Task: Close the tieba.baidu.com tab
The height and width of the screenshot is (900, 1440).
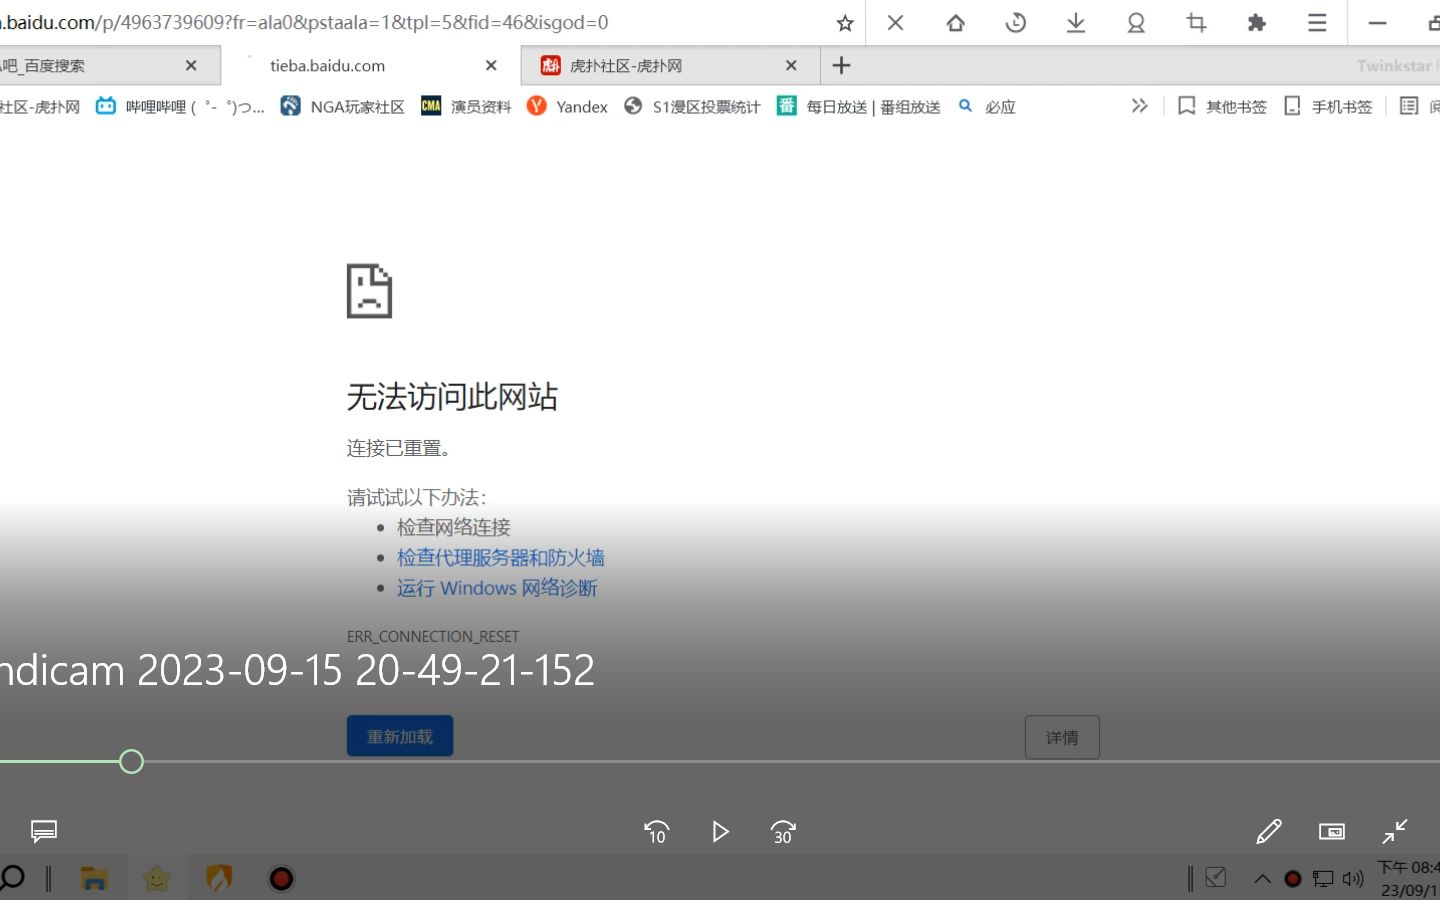Action: coord(491,65)
